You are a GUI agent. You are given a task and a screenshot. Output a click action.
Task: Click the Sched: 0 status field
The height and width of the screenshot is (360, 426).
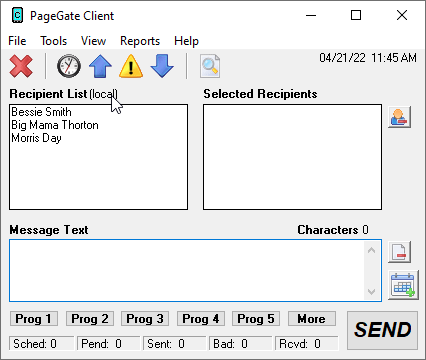point(41,344)
